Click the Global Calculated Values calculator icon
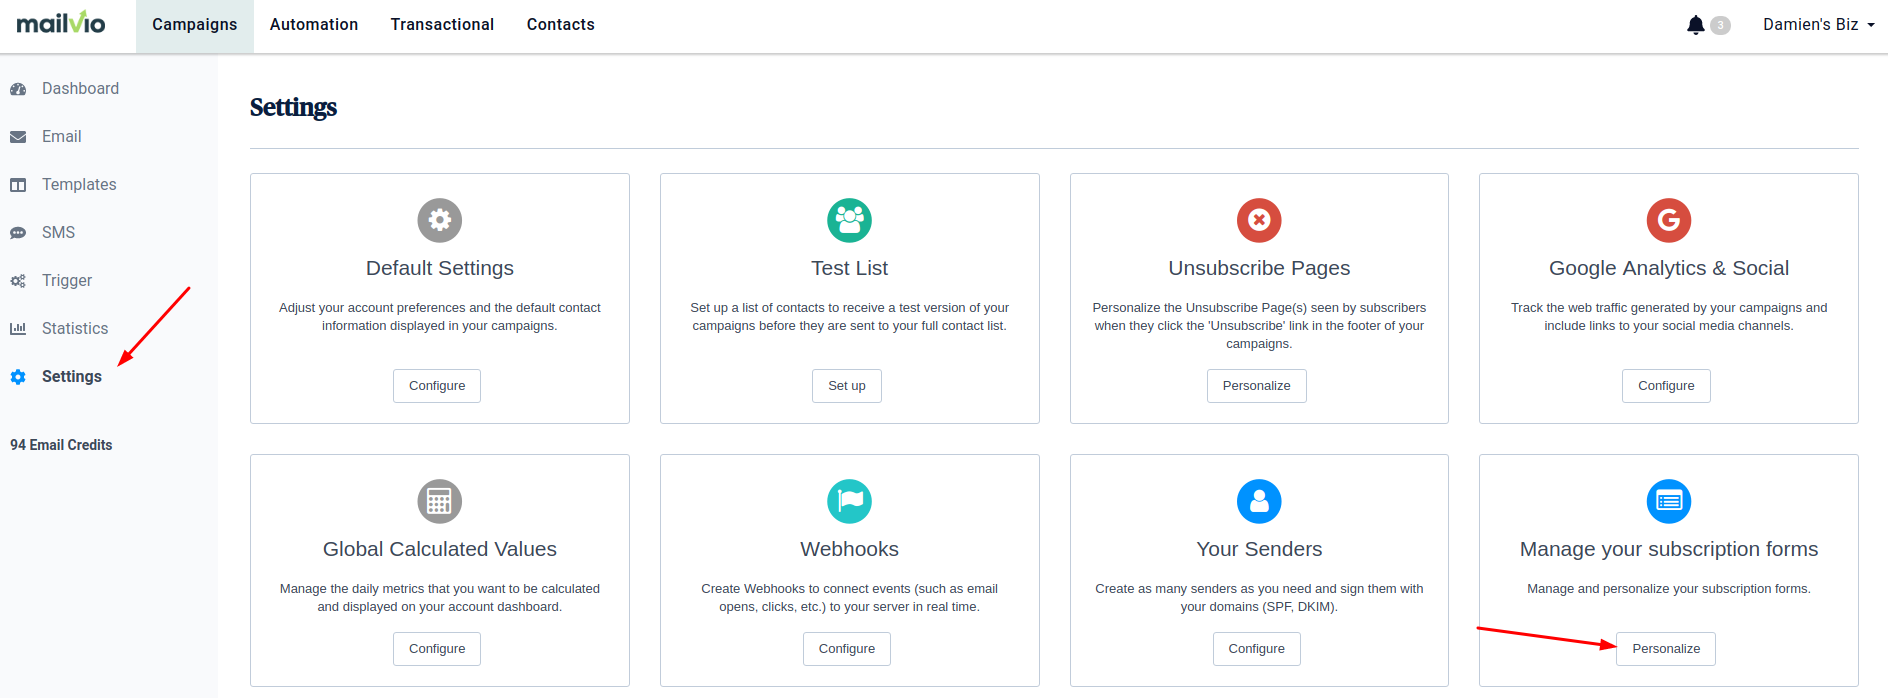The width and height of the screenshot is (1888, 698). [x=440, y=501]
